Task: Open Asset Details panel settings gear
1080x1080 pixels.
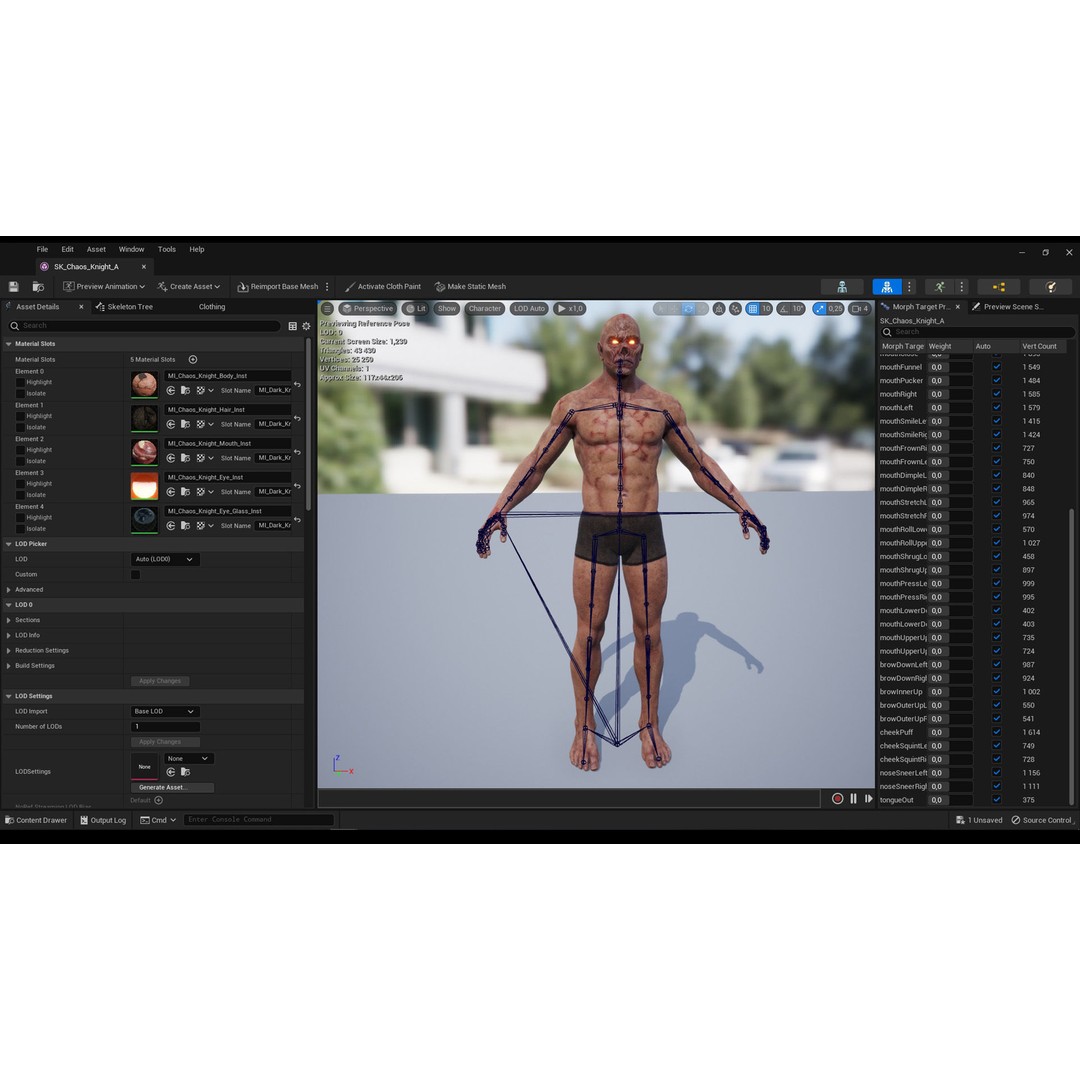Action: click(x=307, y=326)
